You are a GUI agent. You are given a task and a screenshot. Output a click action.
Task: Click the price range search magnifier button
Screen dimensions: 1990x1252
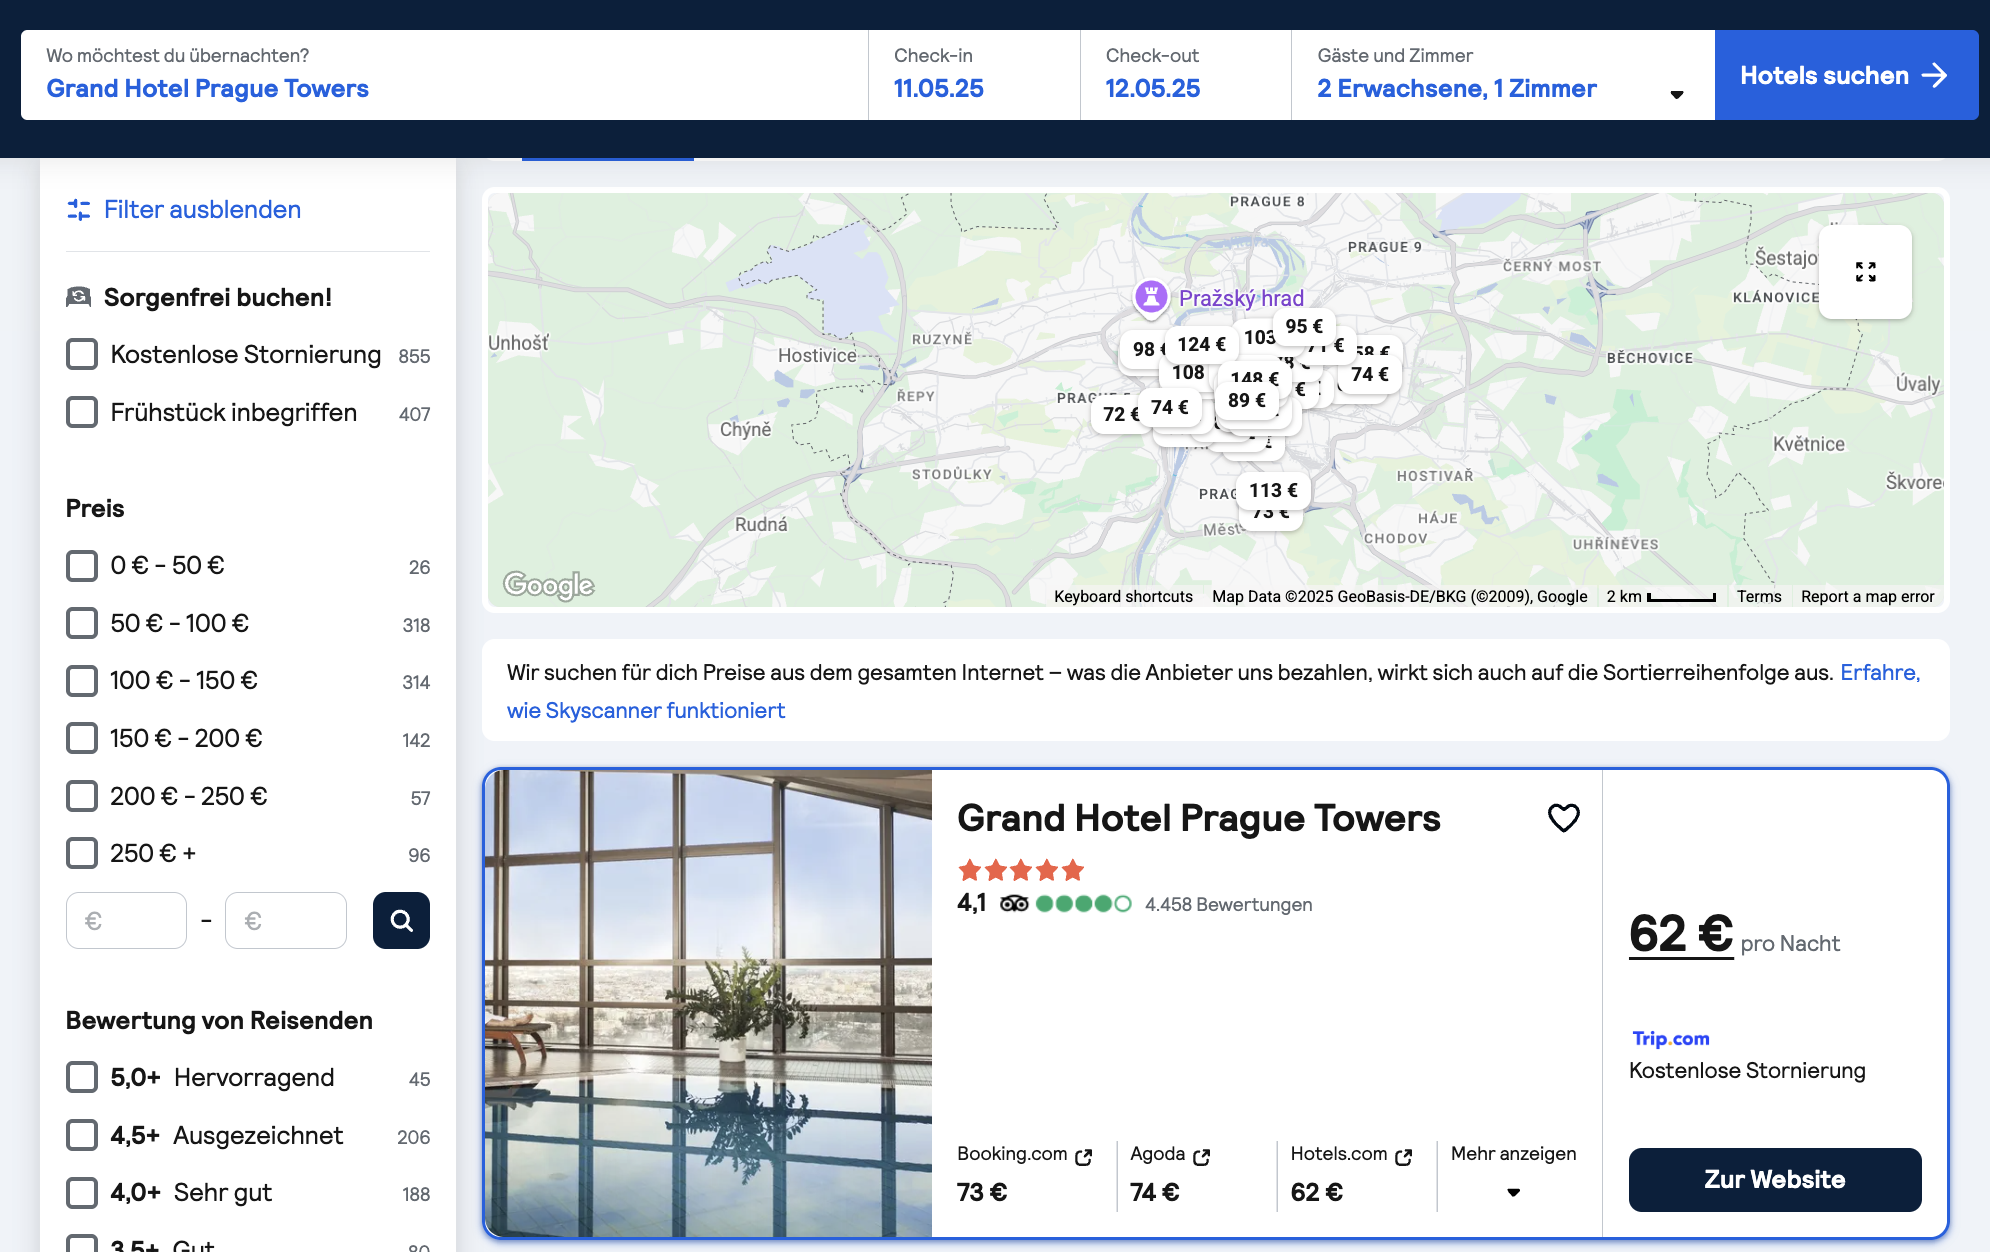tap(401, 920)
